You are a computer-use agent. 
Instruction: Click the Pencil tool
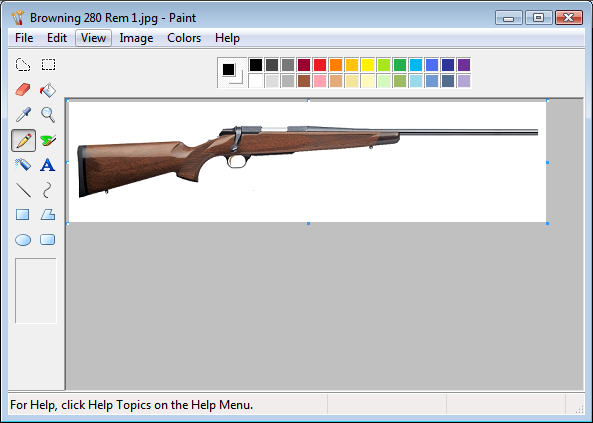[23, 140]
